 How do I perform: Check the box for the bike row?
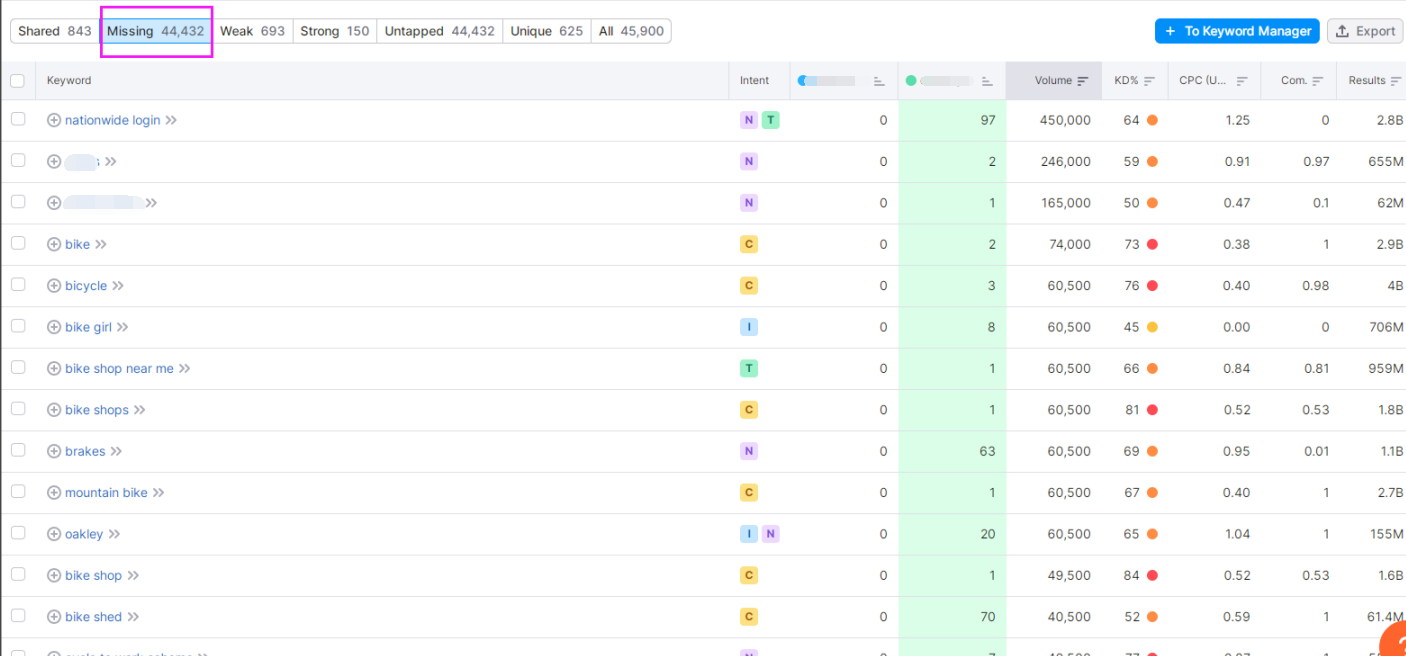pos(18,243)
